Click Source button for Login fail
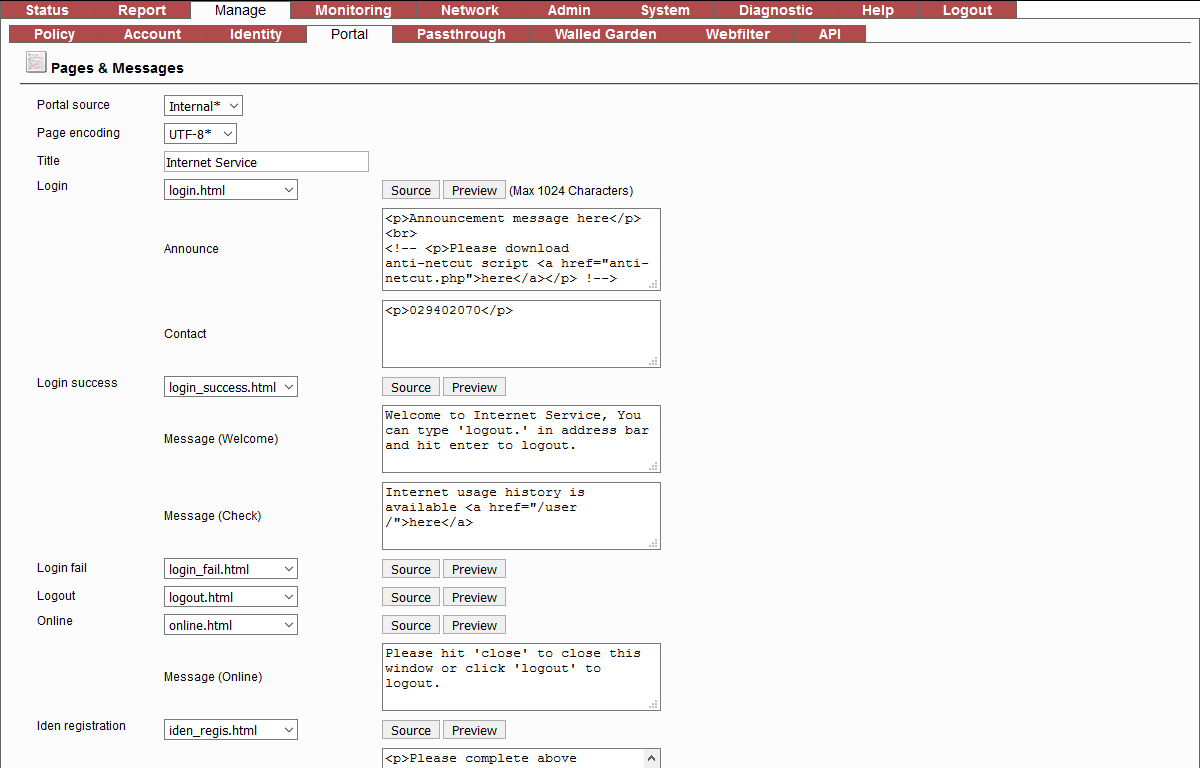 coord(411,569)
